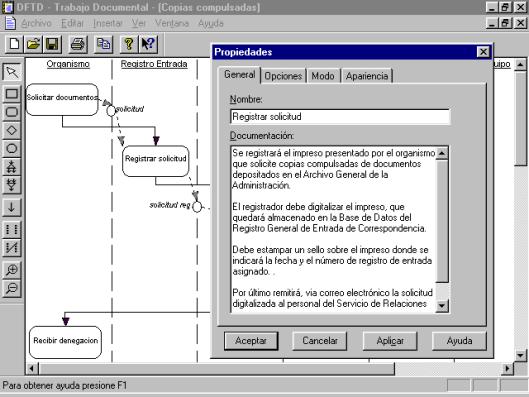Select the upward fork arrows tool
Image resolution: width=529 pixels, height=397 pixels.
12,167
